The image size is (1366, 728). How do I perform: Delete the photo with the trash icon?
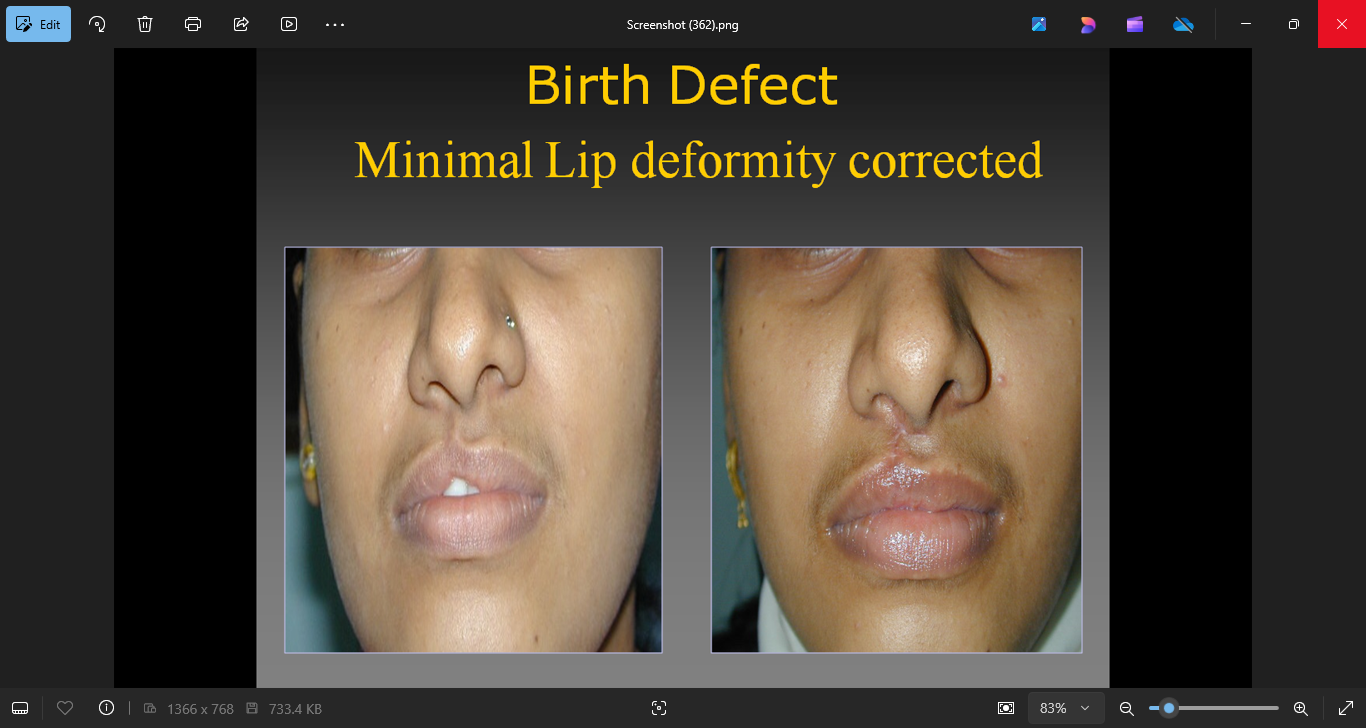point(145,24)
